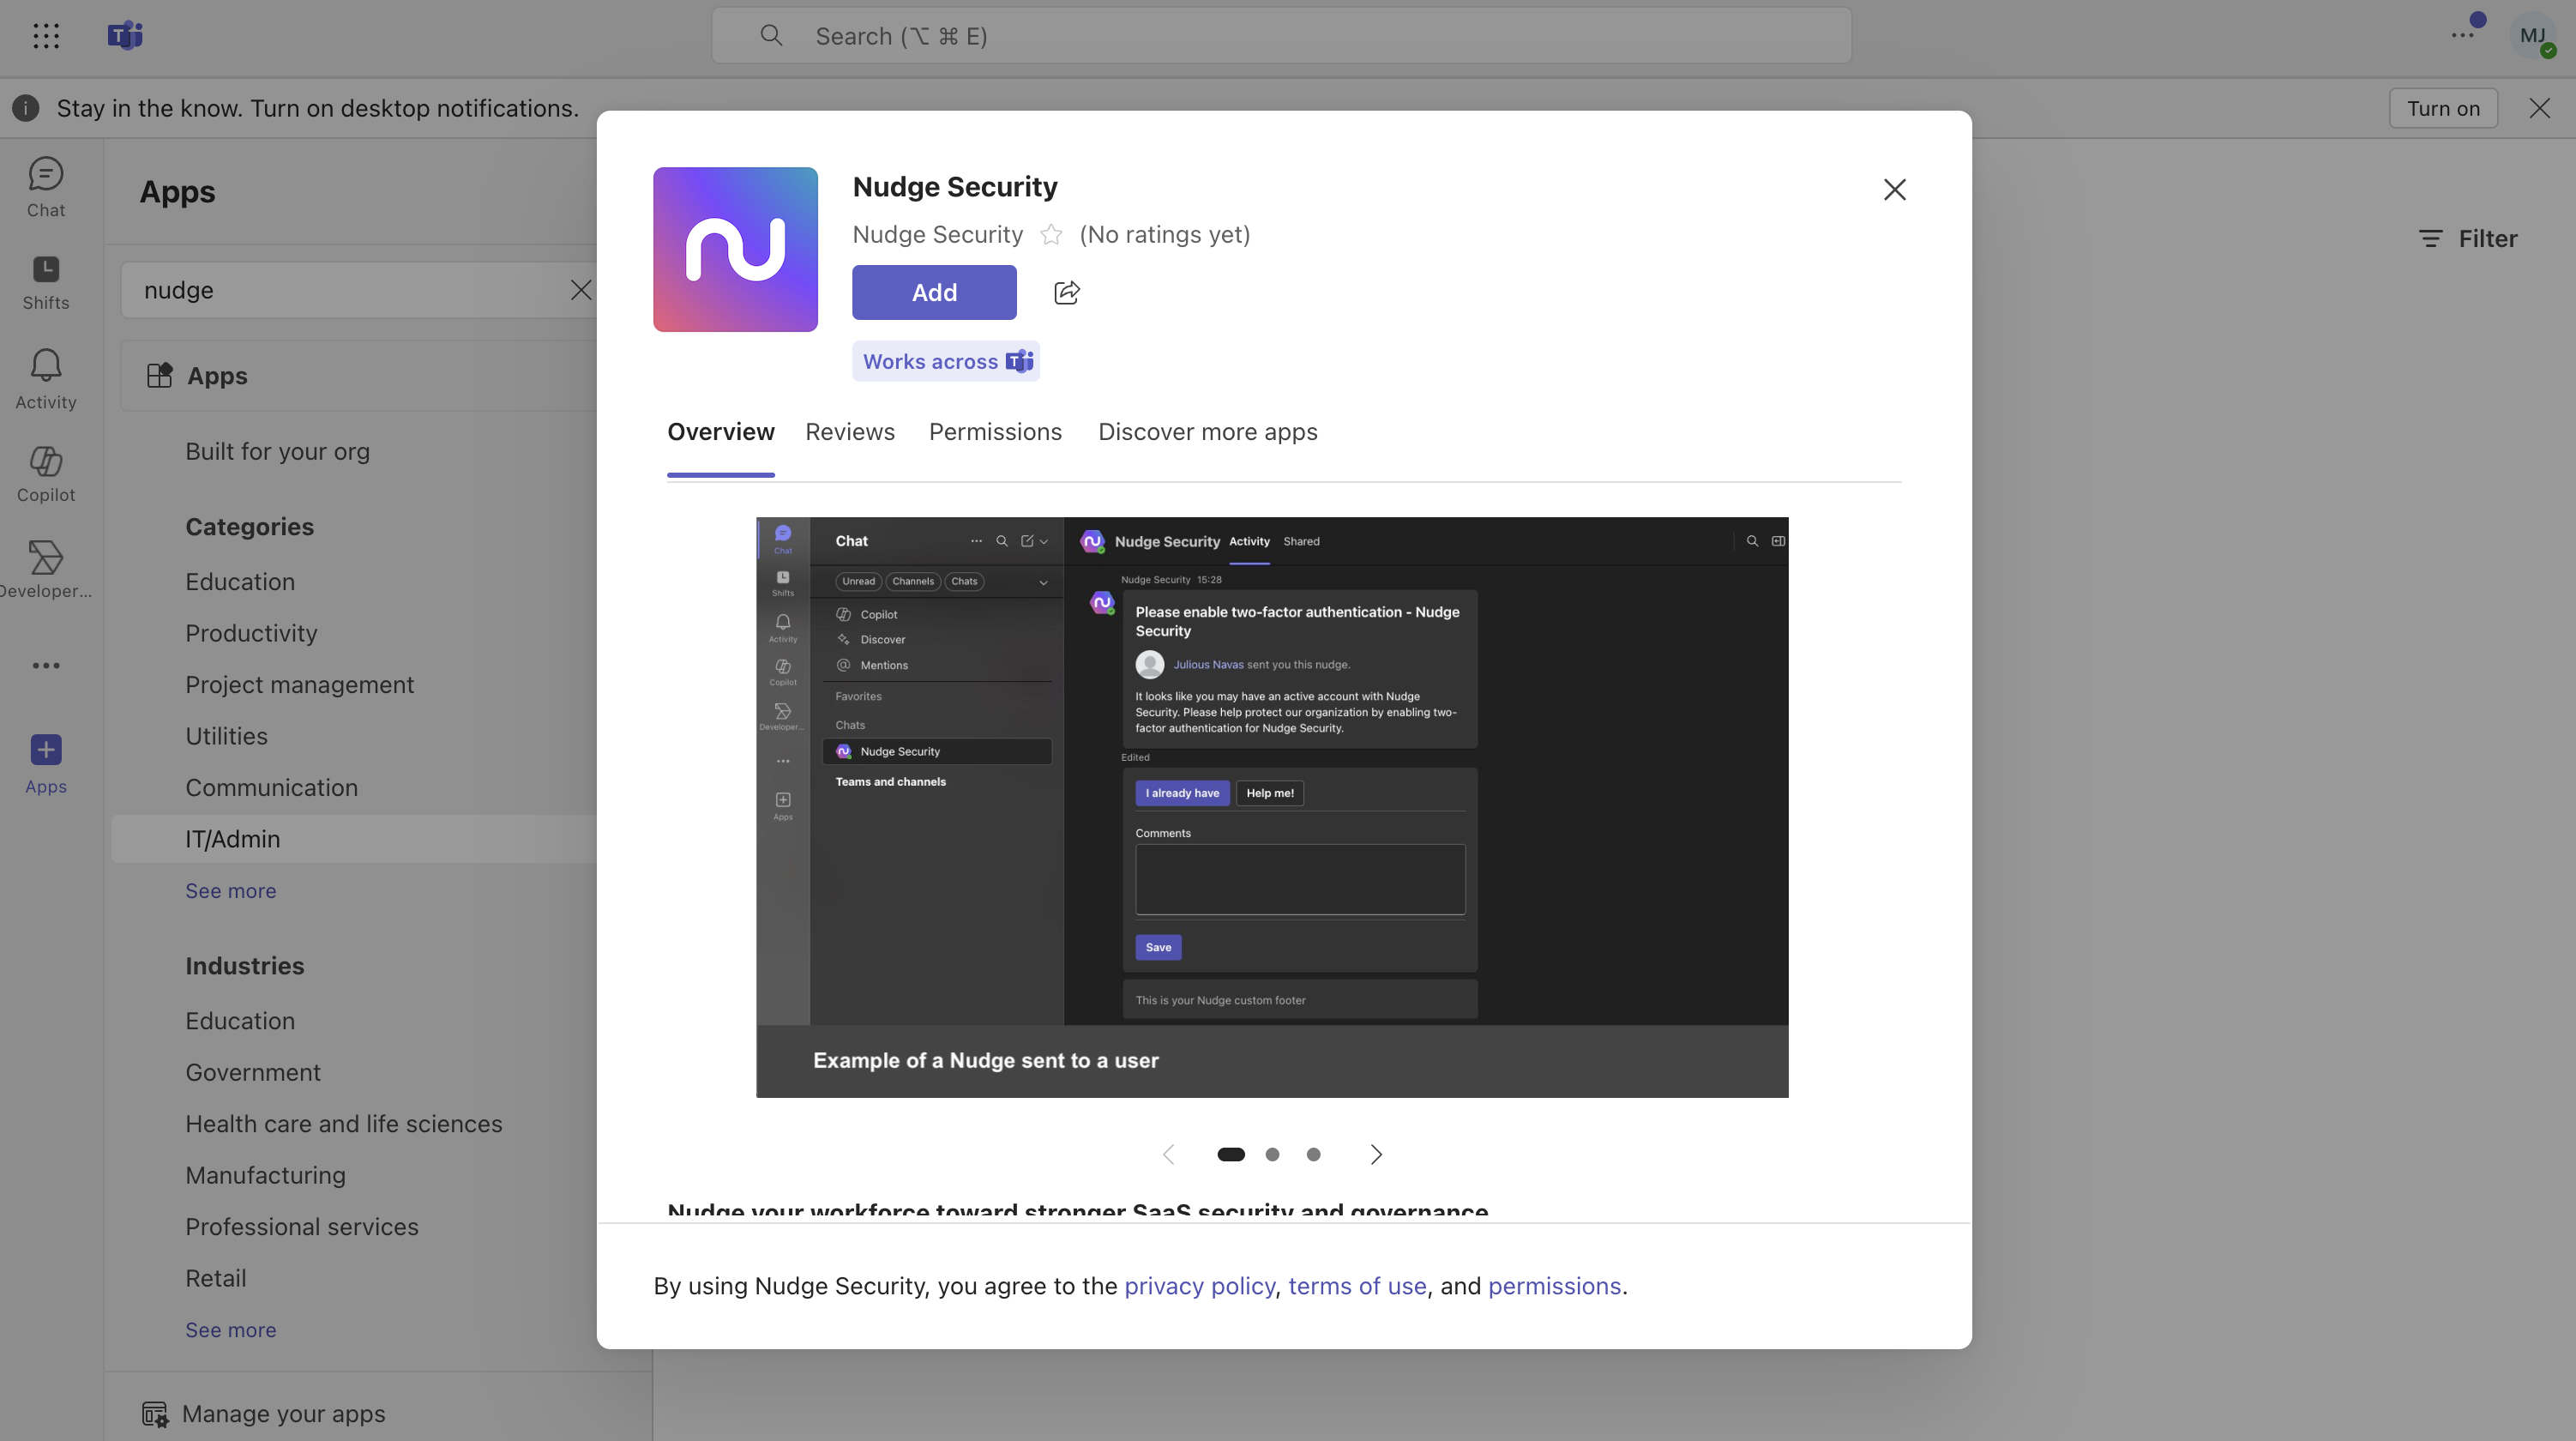Switch to the Permissions tab
The image size is (2576, 1441).
pos(994,432)
